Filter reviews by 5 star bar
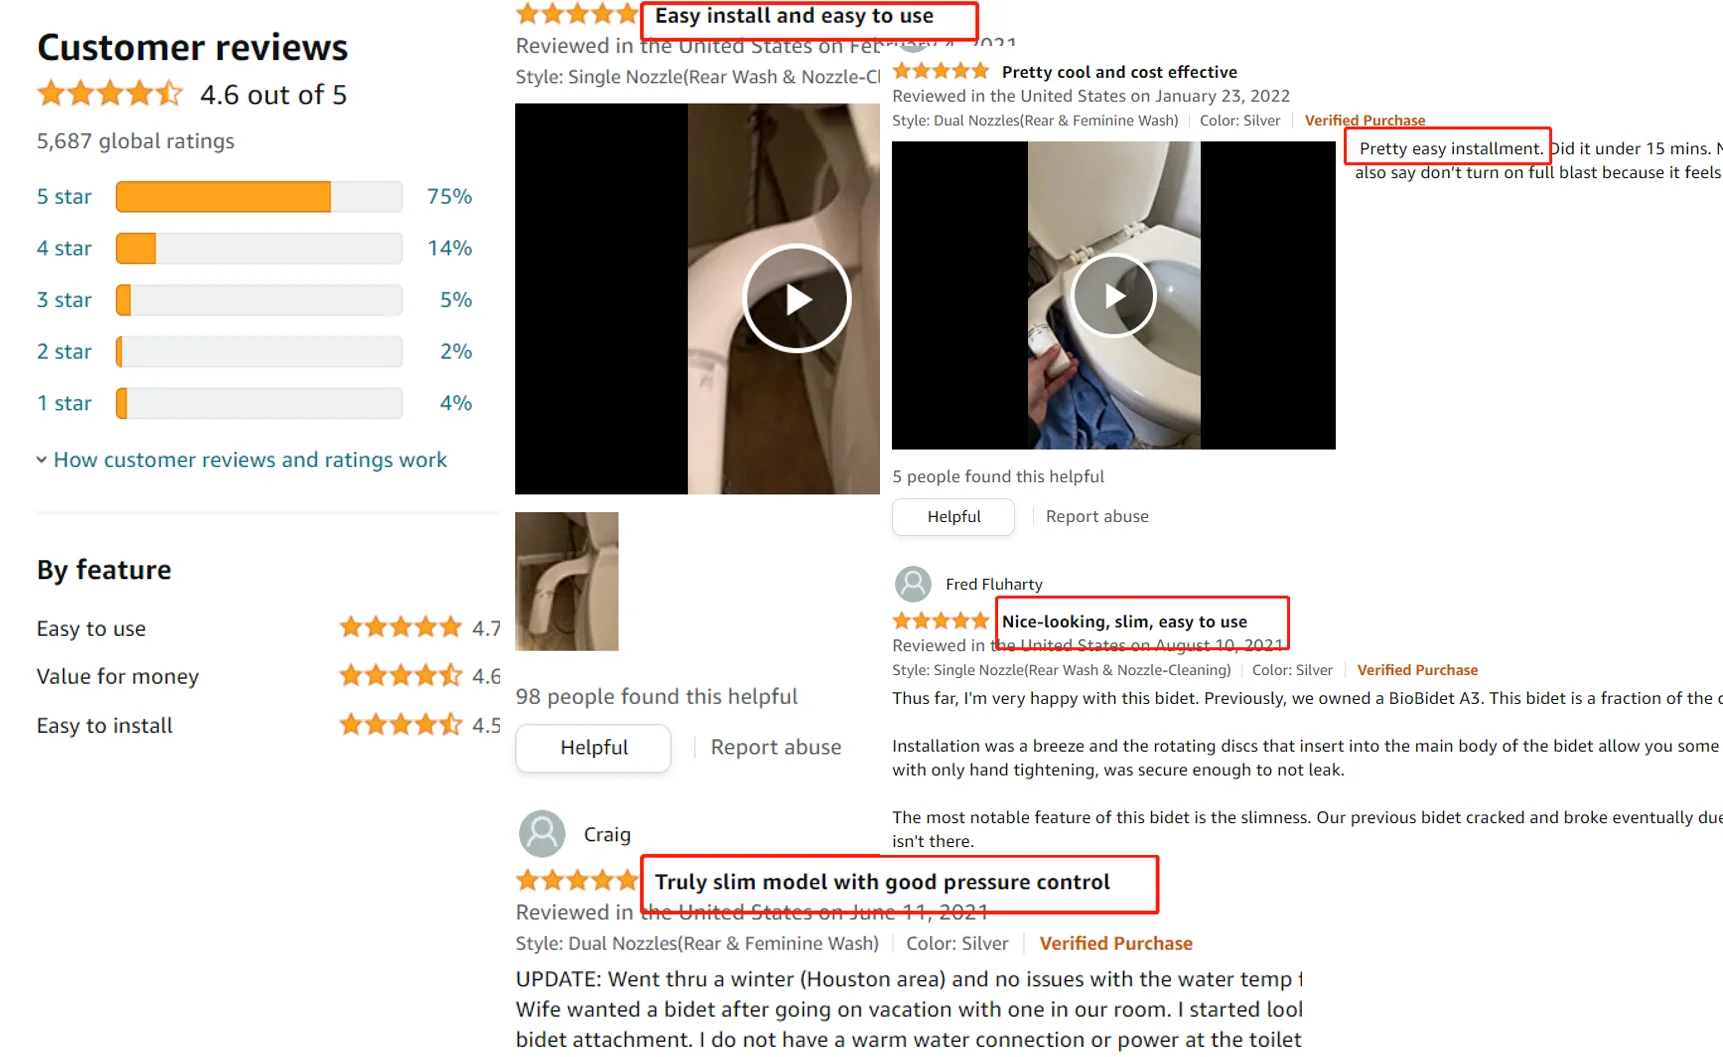The width and height of the screenshot is (1723, 1057). (x=259, y=197)
